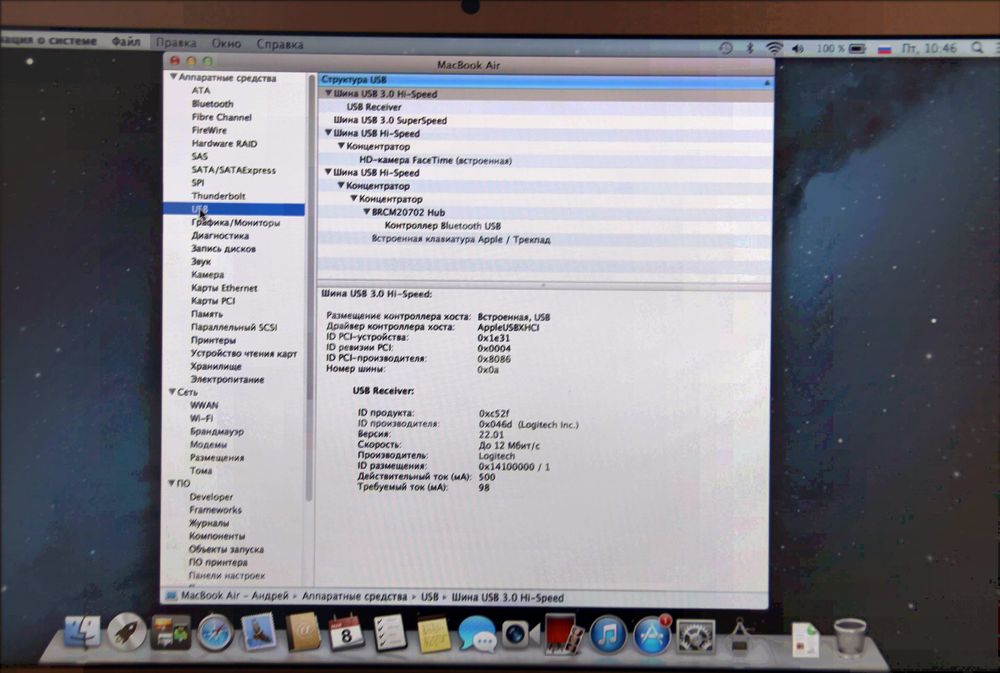Screen dimensions: 1000x673
Task: Open the Файл menu
Action: 126,41
